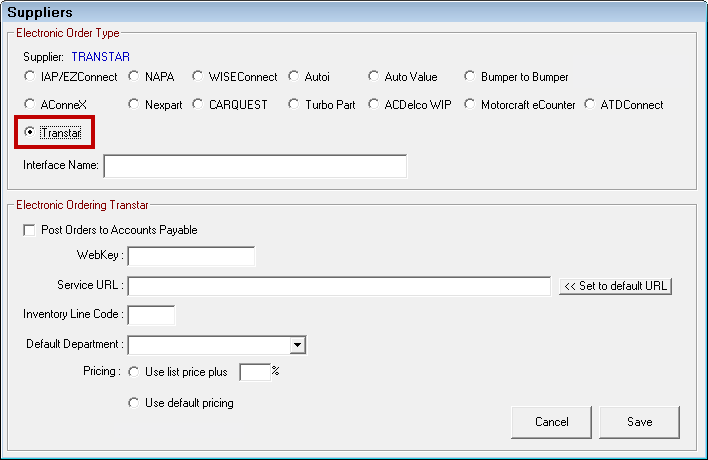Select the WISEConnect option
708x460 pixels.
pos(200,77)
